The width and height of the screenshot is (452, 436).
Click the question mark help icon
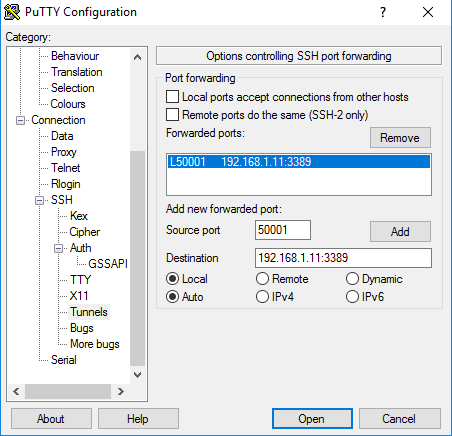[383, 12]
